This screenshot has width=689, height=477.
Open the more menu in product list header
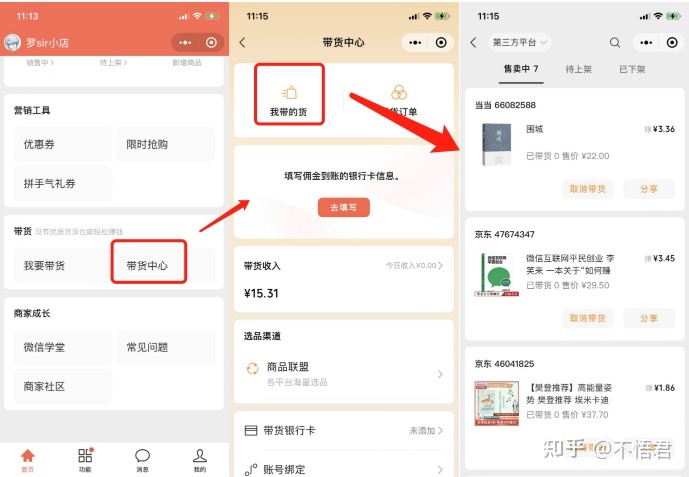[x=646, y=43]
